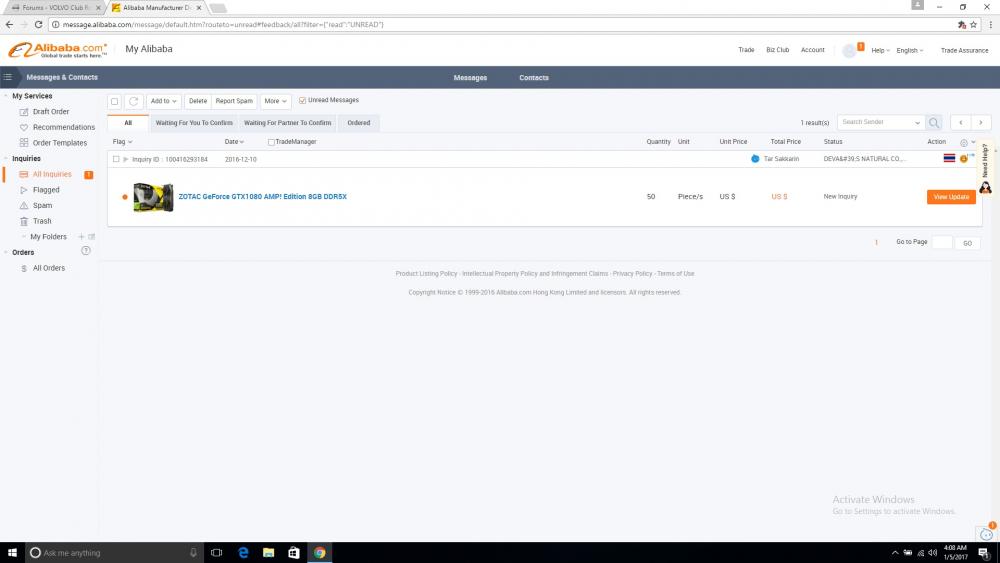
Task: Switch to the All tab
Action: (x=128, y=122)
